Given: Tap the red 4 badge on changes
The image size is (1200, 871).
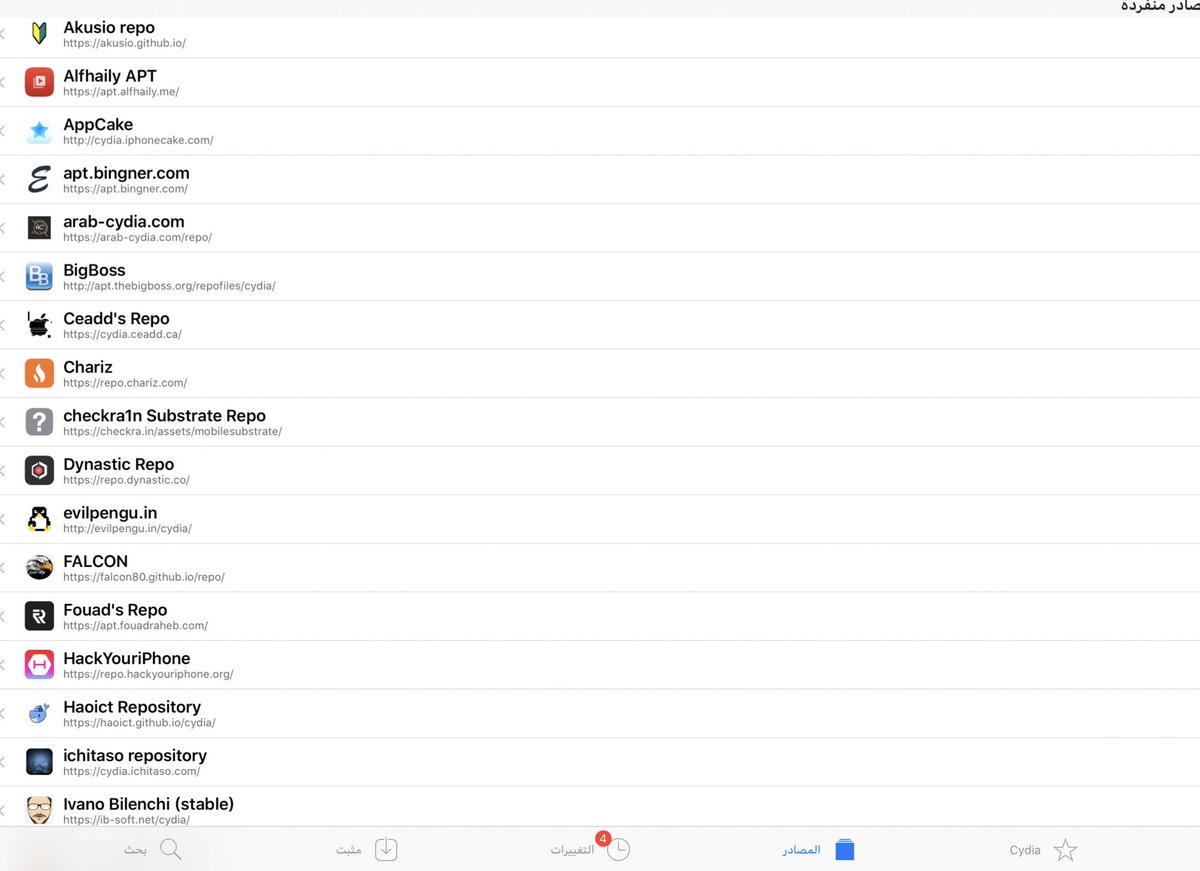Looking at the screenshot, I should [603, 838].
